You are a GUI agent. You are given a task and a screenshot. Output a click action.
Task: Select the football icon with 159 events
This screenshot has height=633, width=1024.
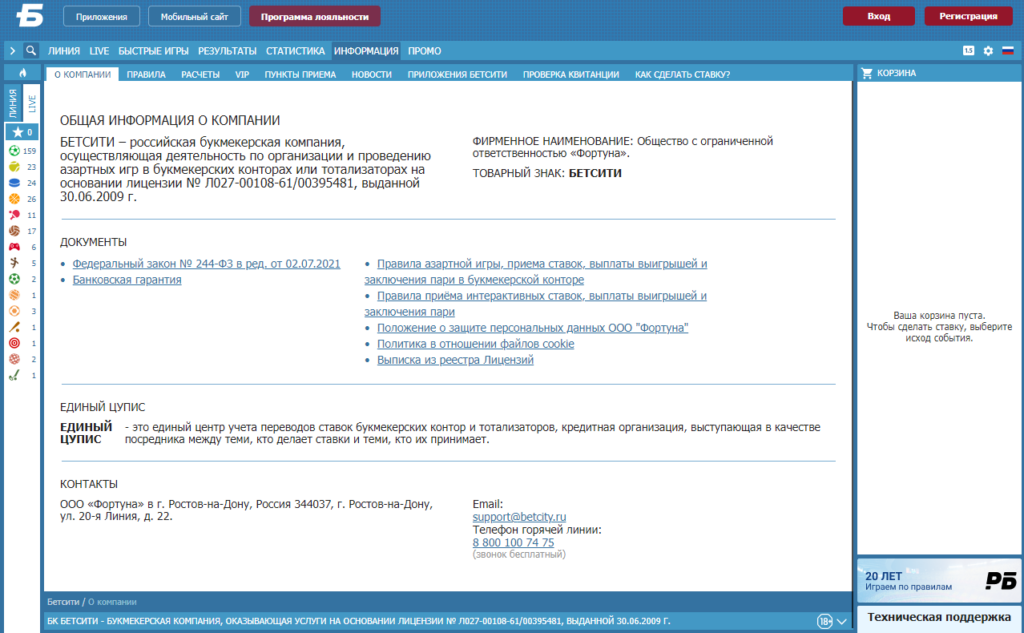coord(14,151)
